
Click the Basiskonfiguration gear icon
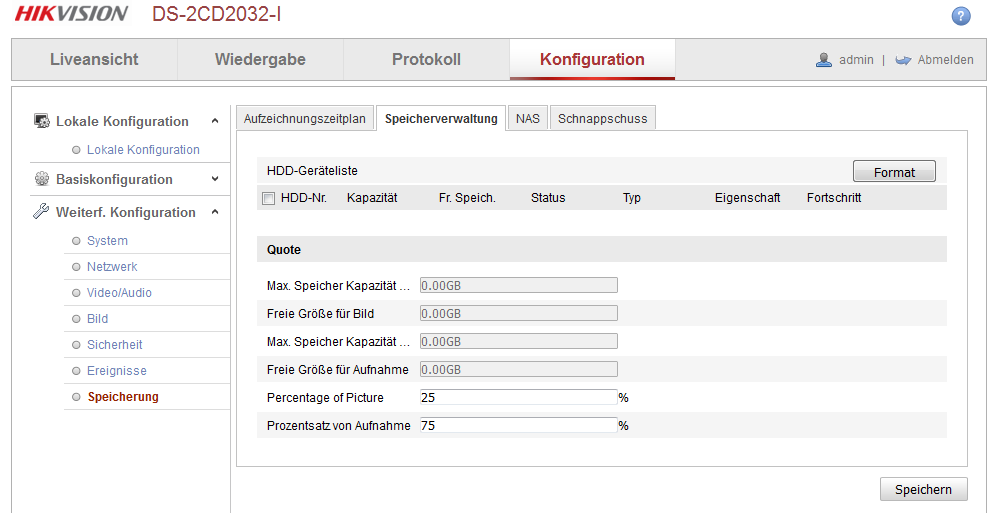[x=42, y=179]
